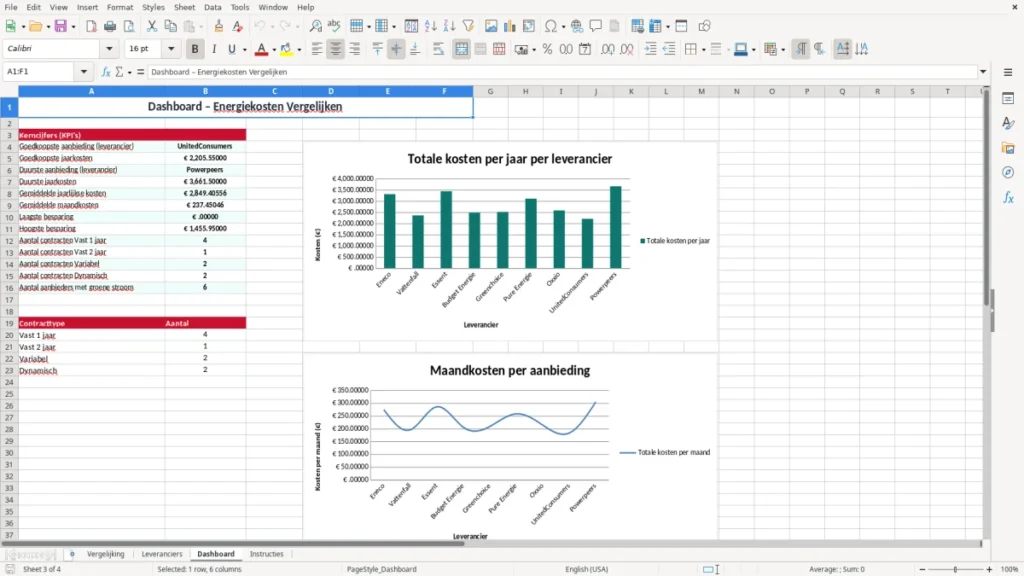The height and width of the screenshot is (576, 1024).
Task: Toggle Bold formatting
Action: [x=195, y=49]
